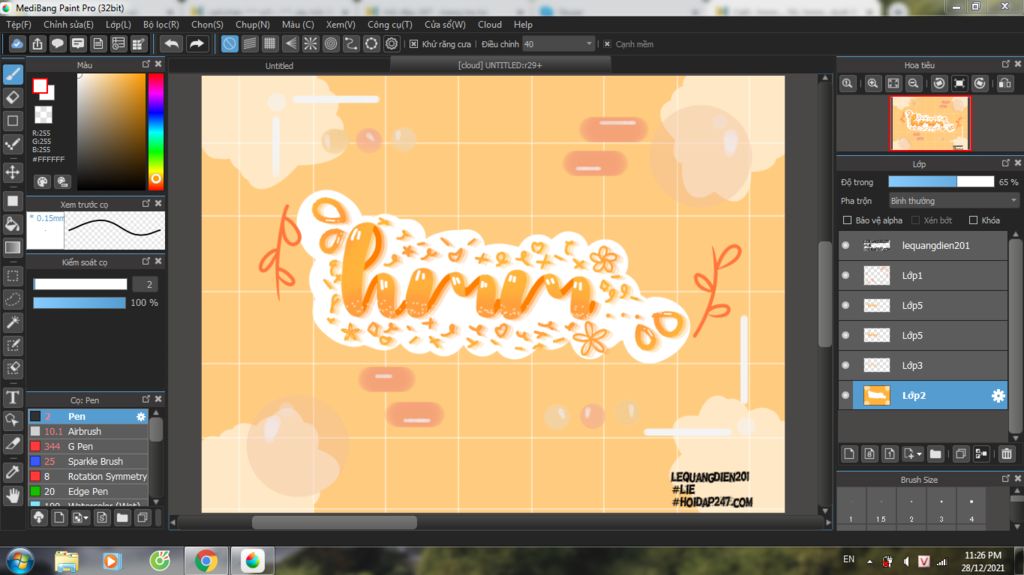The image size is (1024, 575).
Task: Toggle transparent color swatch
Action: pyautogui.click(x=43, y=115)
